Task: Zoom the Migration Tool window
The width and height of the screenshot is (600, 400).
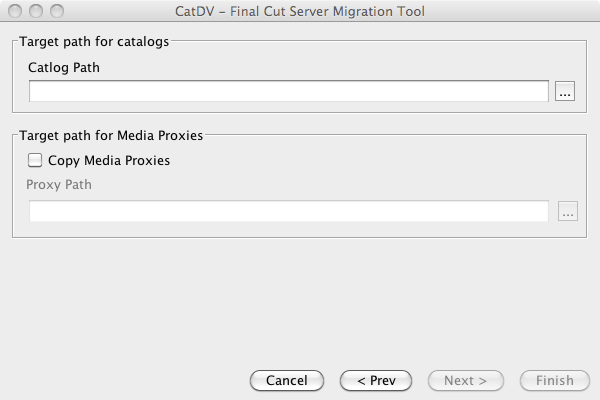Action: 57,11
